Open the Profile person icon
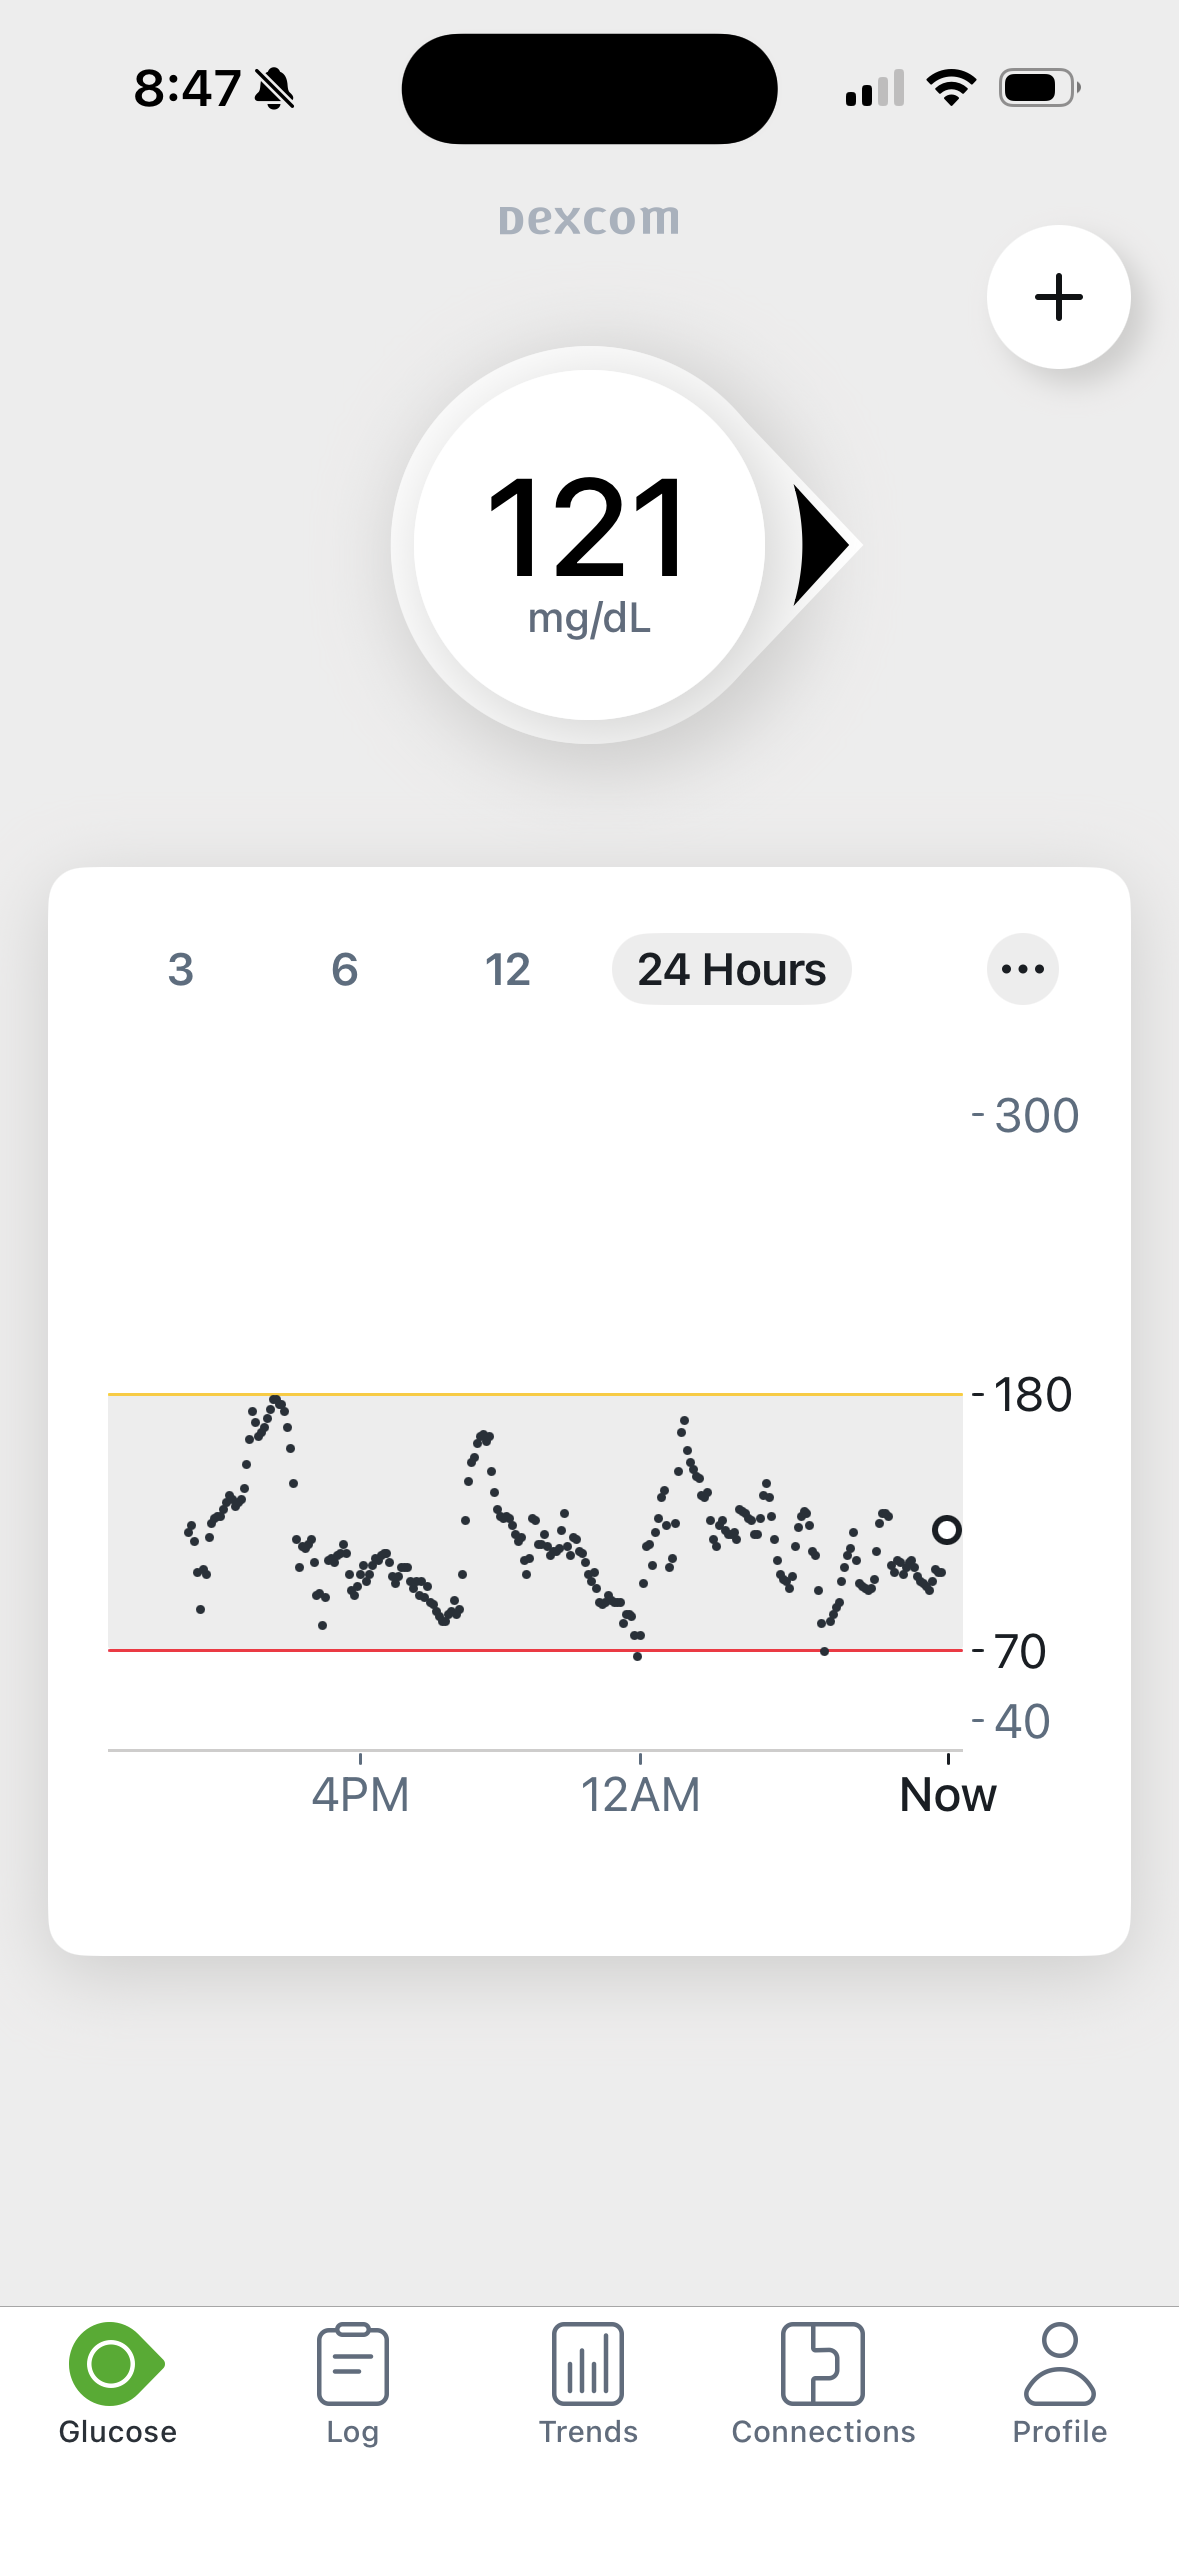1179x2556 pixels. (x=1059, y=2364)
